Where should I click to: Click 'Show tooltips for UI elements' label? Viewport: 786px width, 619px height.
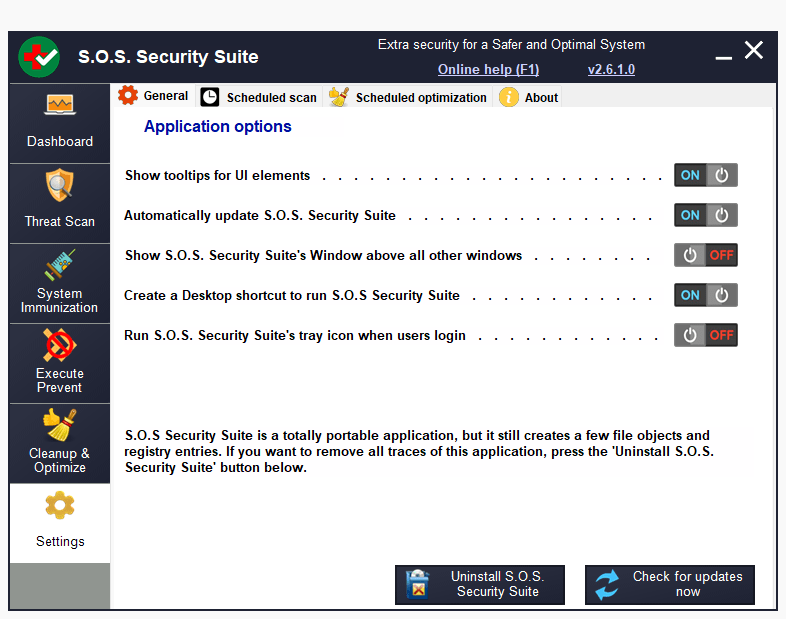coord(218,175)
